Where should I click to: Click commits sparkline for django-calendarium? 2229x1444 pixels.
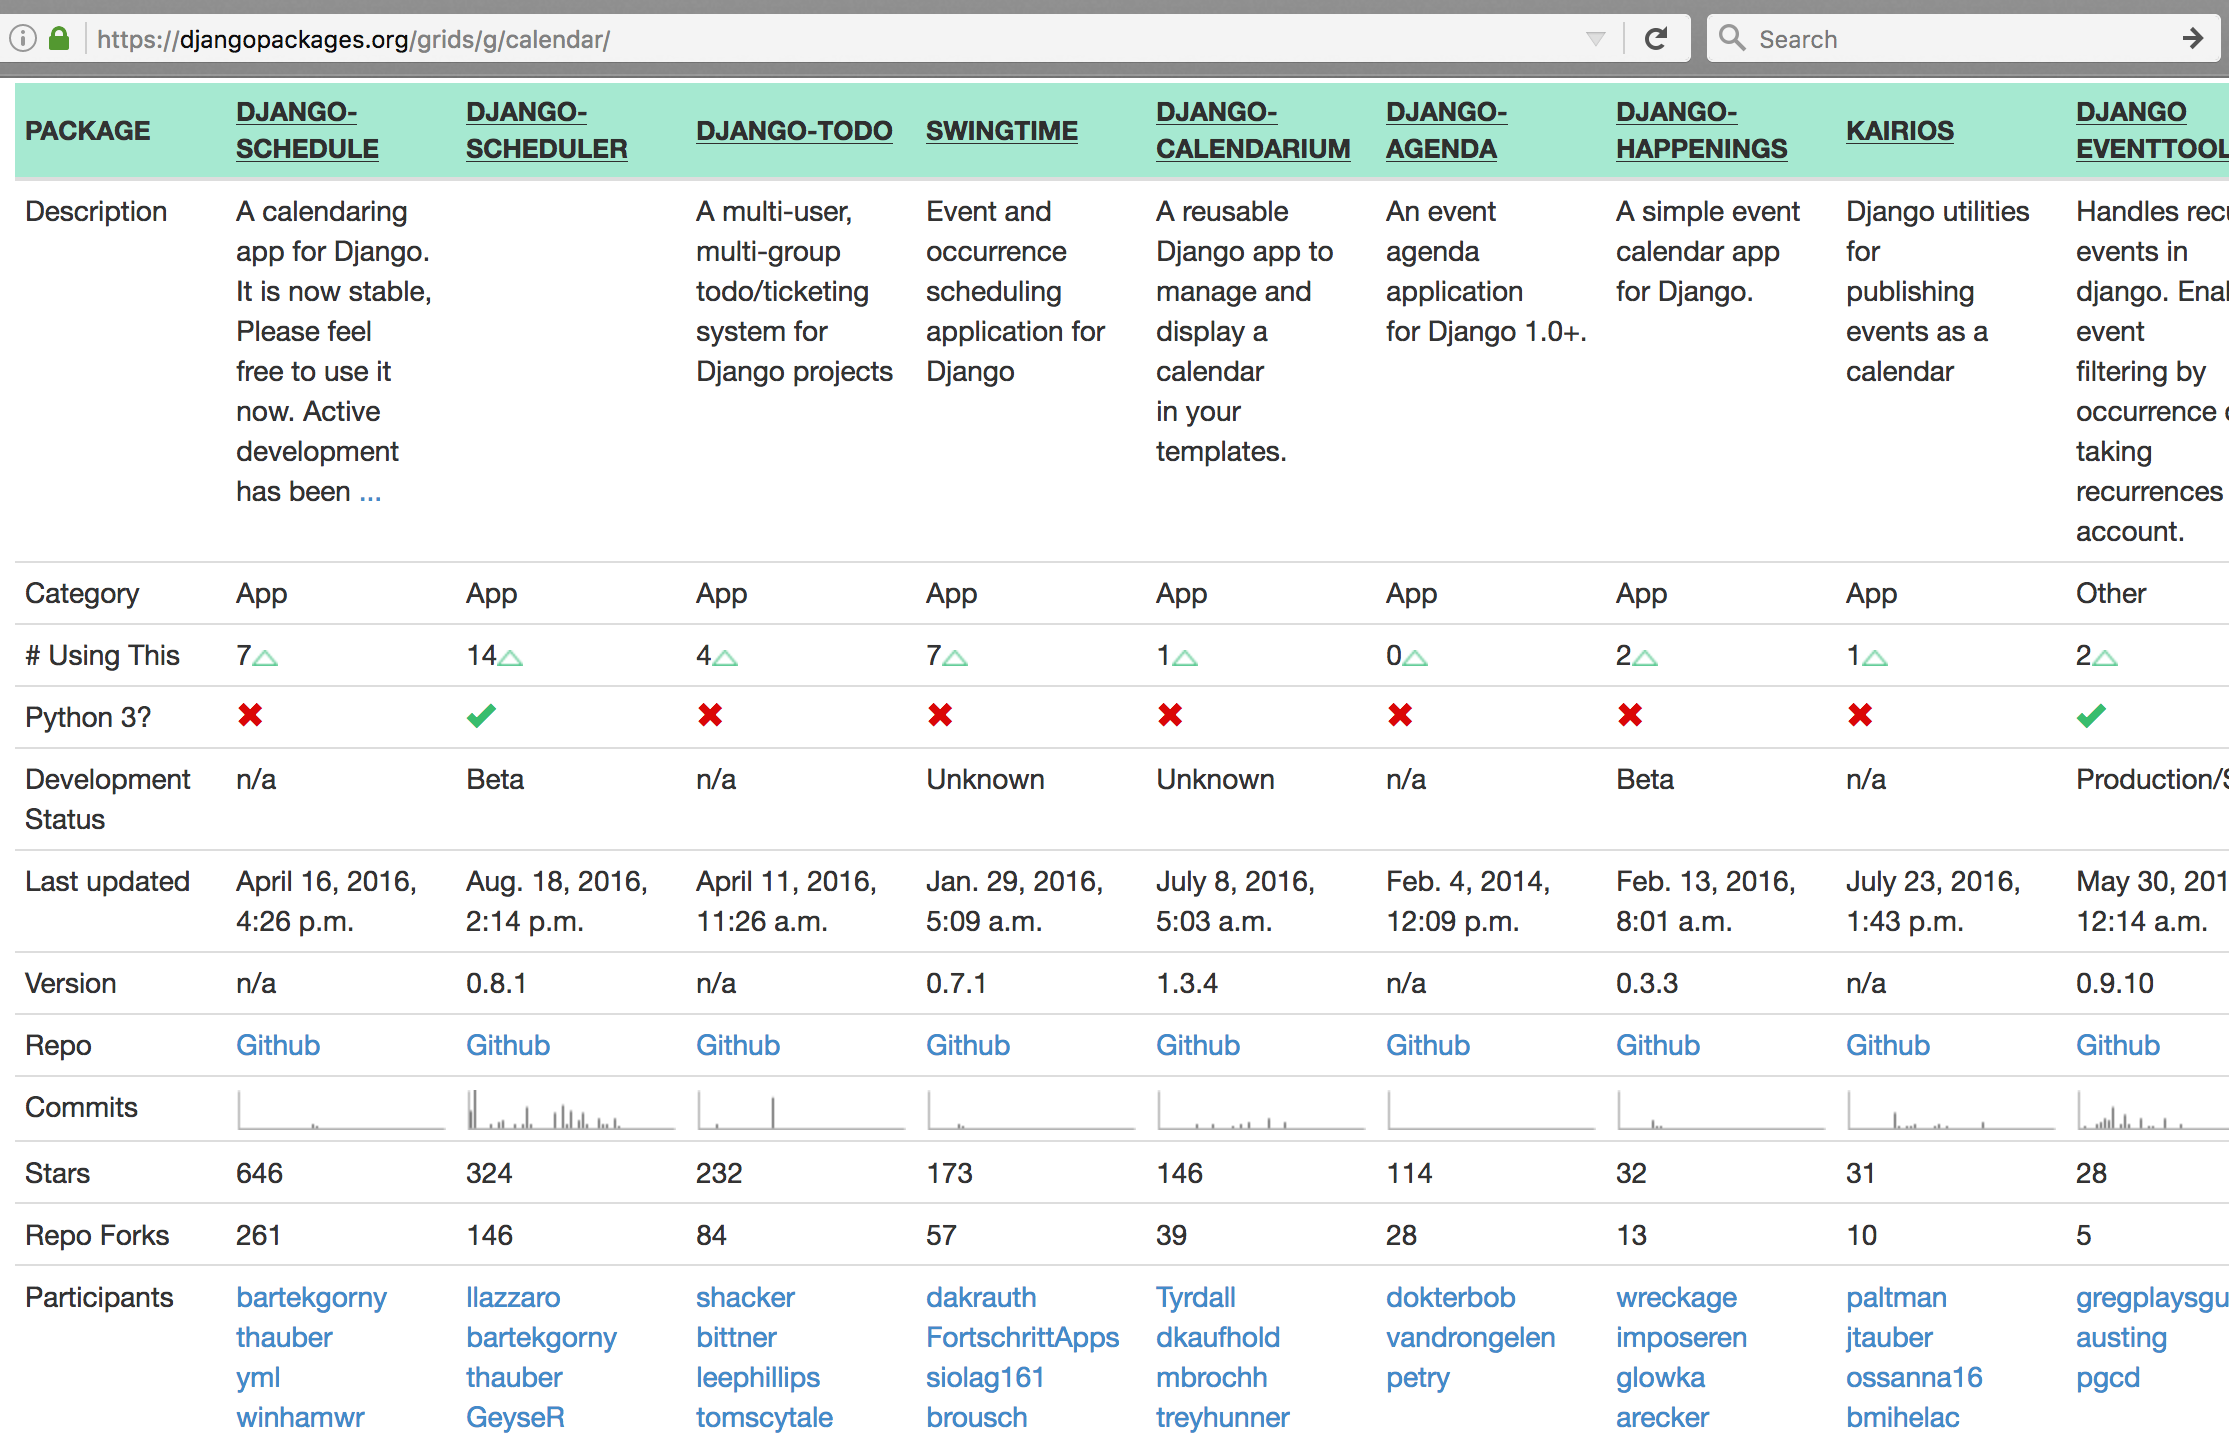pyautogui.click(x=1261, y=1110)
